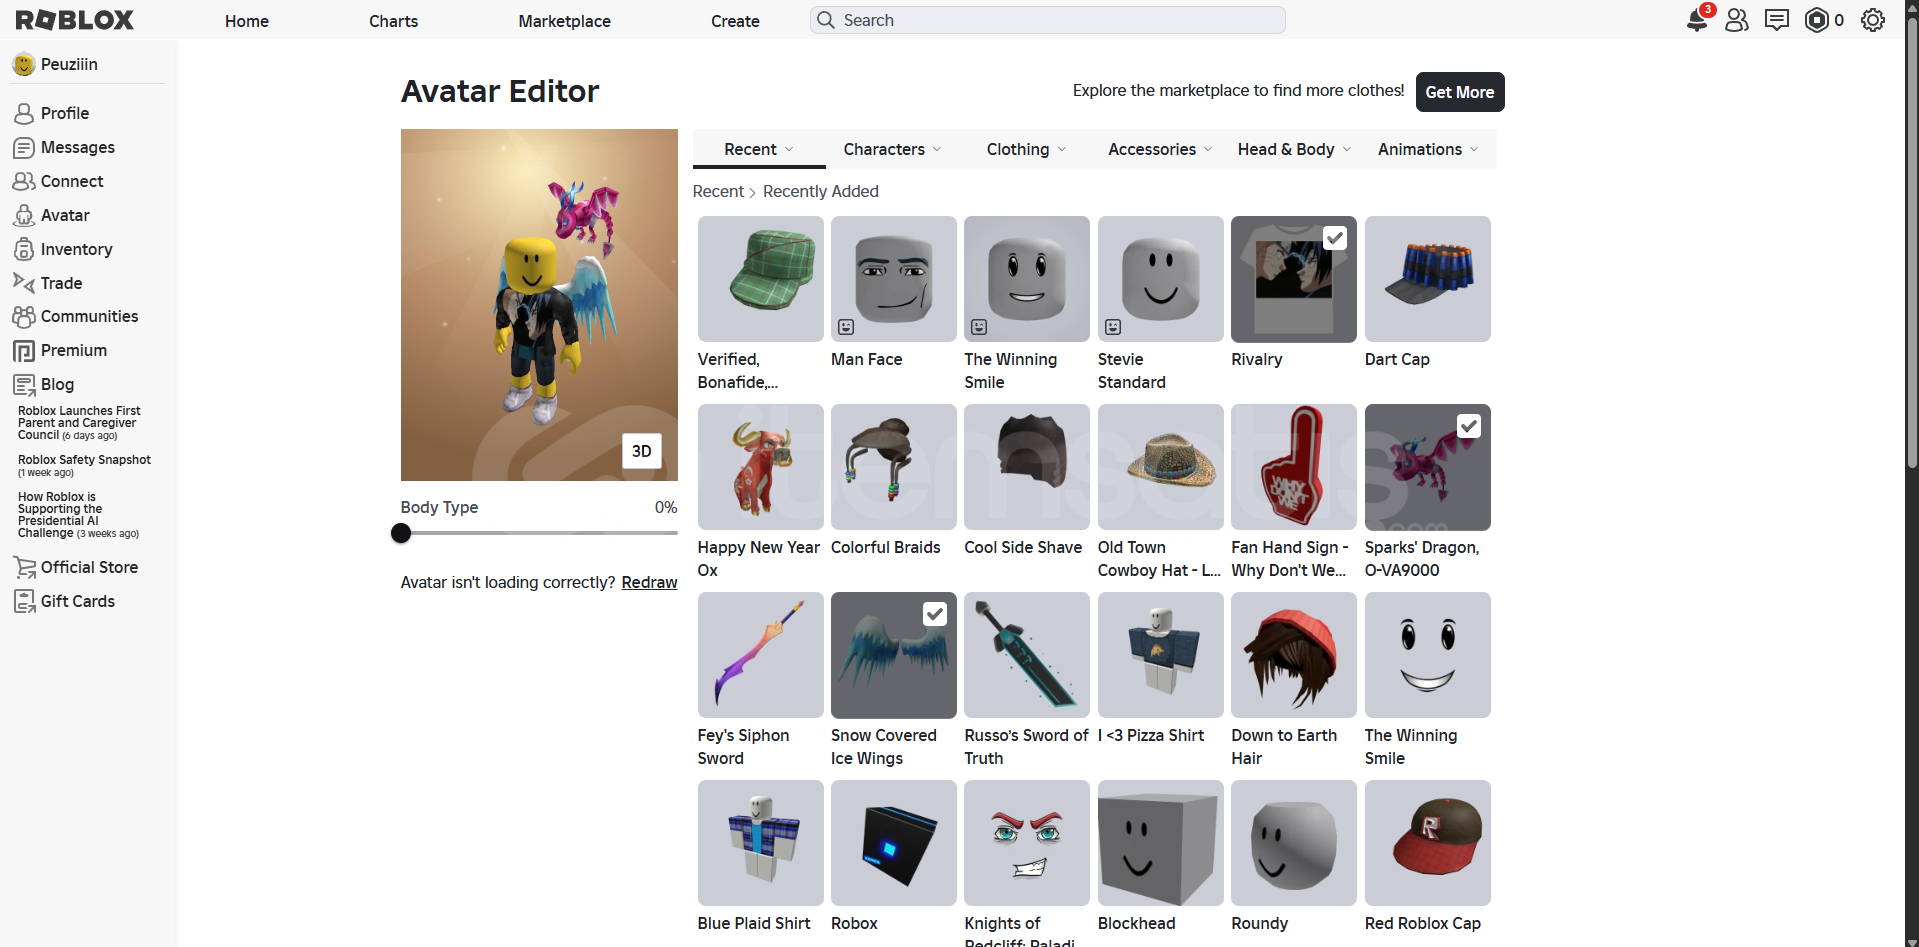Open the Parent and Caregiver Council post

pyautogui.click(x=79, y=423)
